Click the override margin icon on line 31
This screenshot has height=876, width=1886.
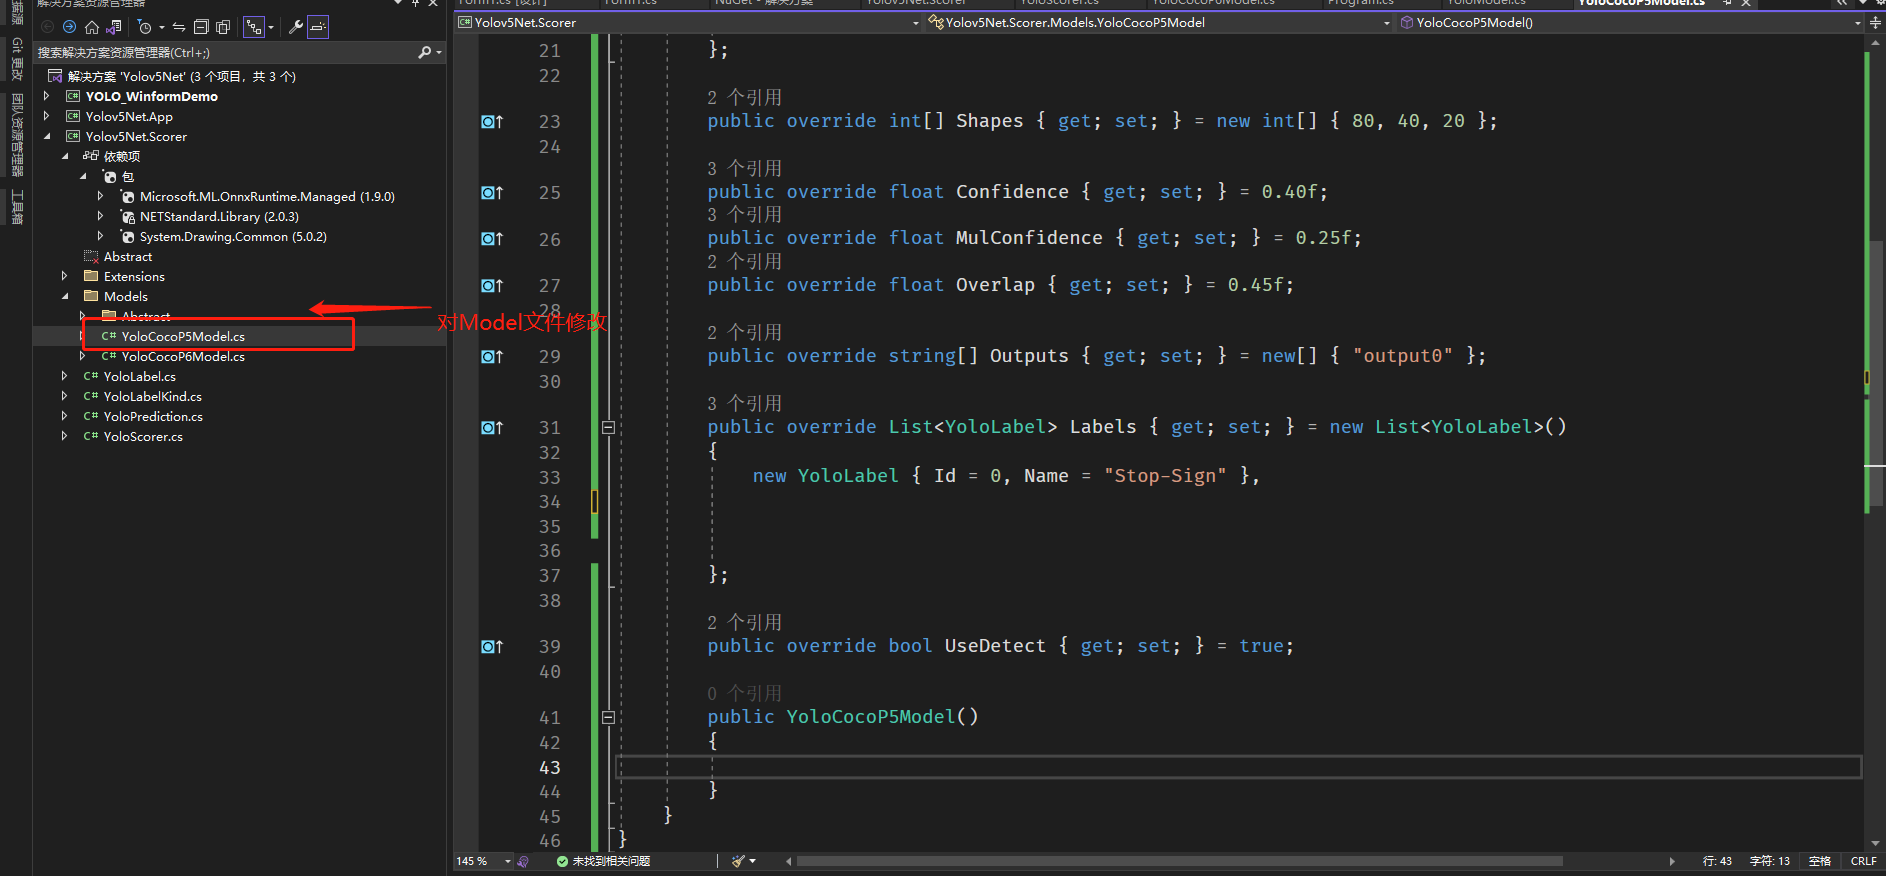(492, 427)
